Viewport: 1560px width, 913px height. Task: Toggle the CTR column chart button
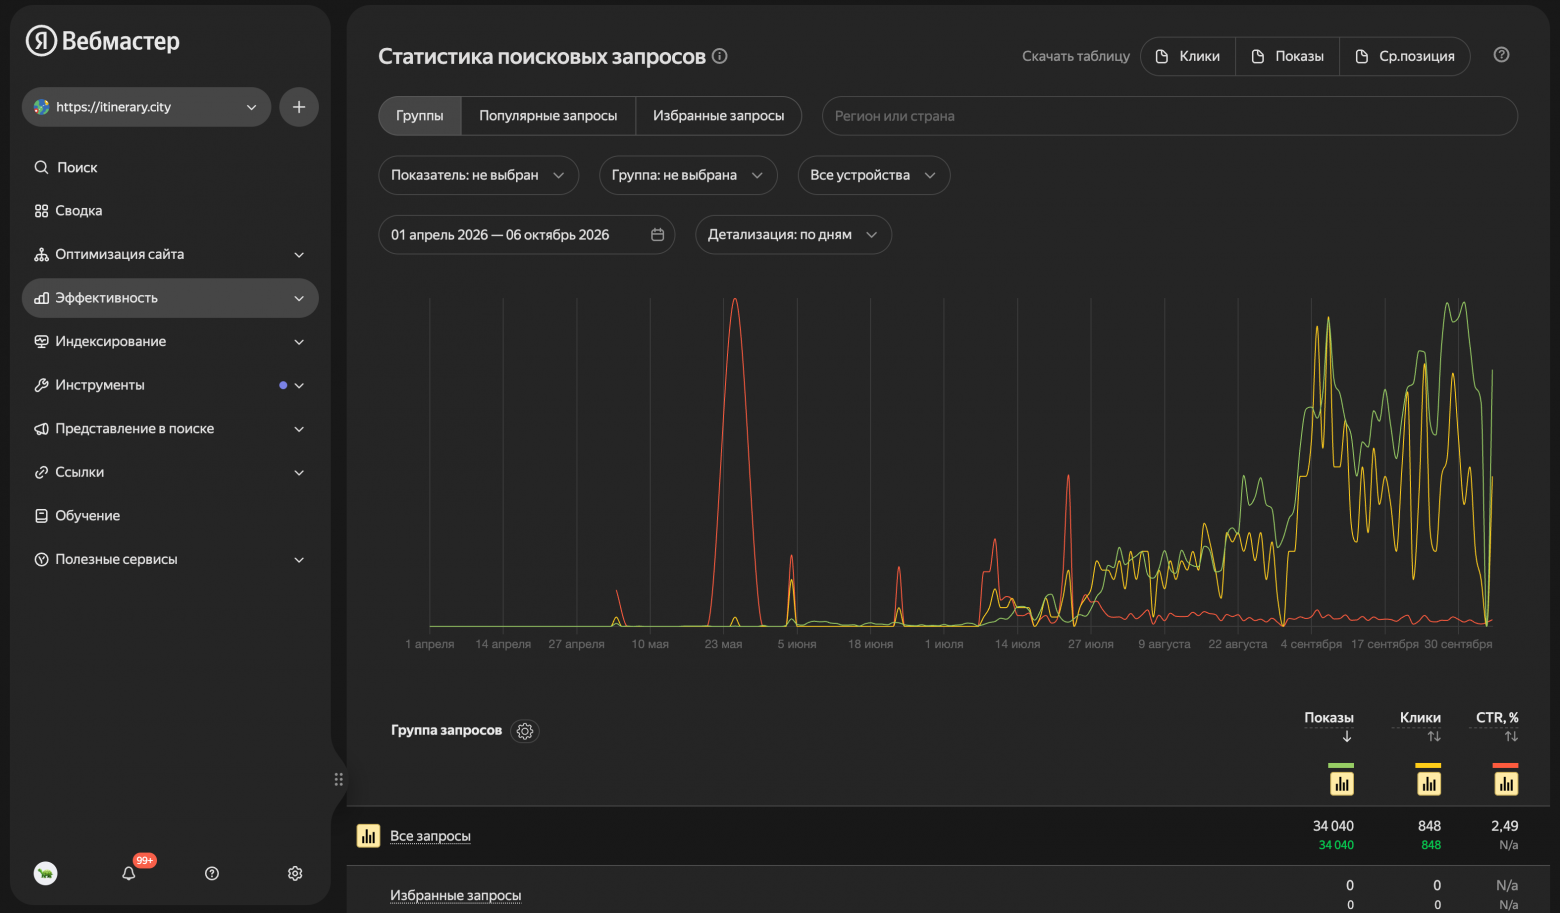click(1506, 783)
